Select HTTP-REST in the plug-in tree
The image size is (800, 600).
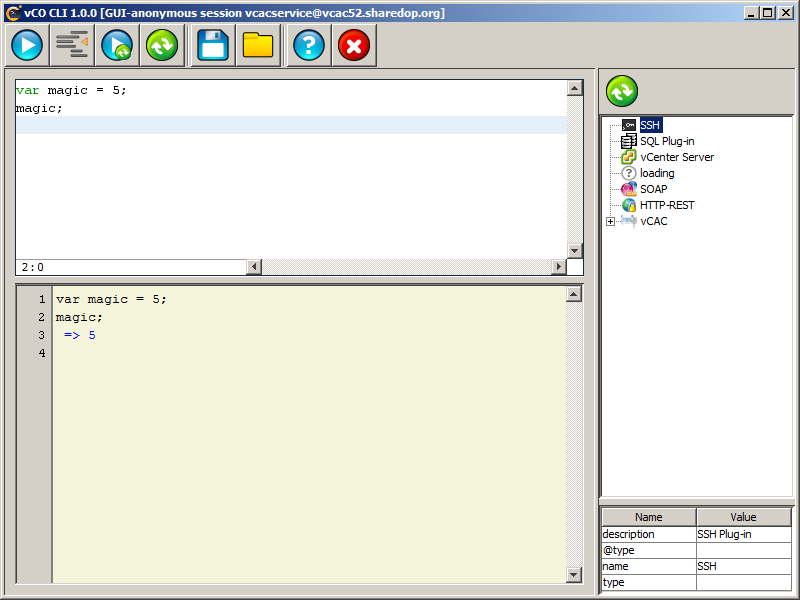[667, 205]
